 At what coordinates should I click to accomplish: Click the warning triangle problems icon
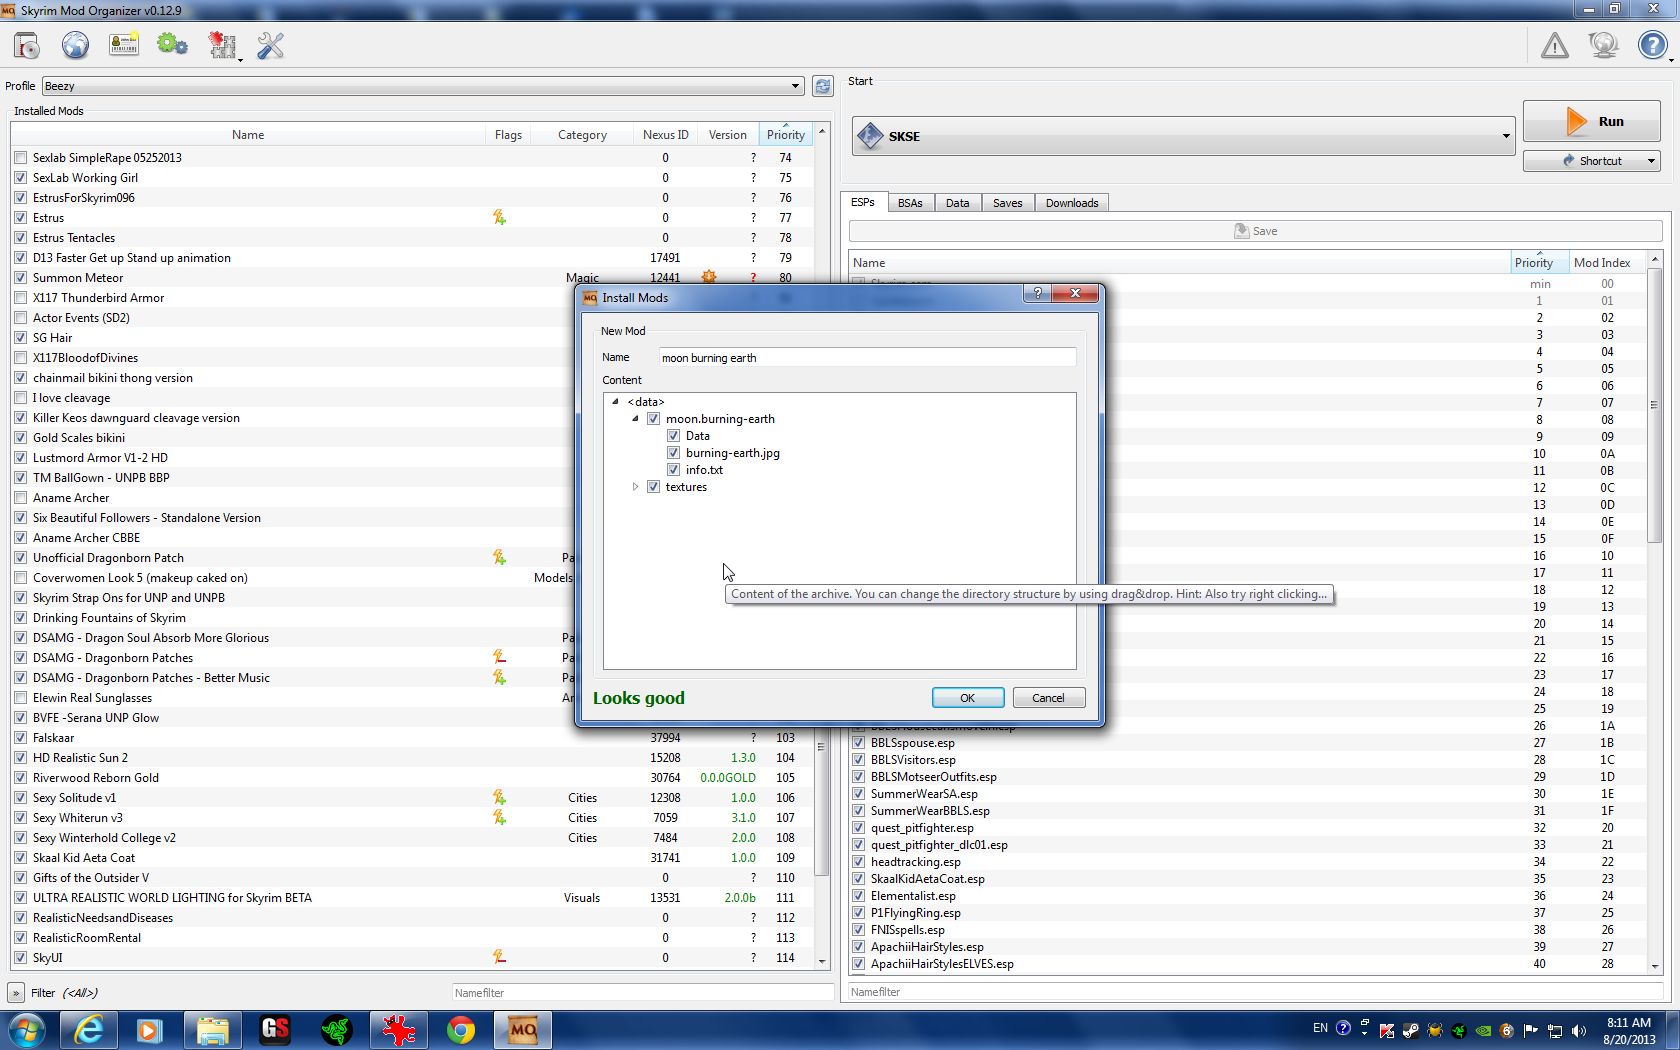point(1554,46)
